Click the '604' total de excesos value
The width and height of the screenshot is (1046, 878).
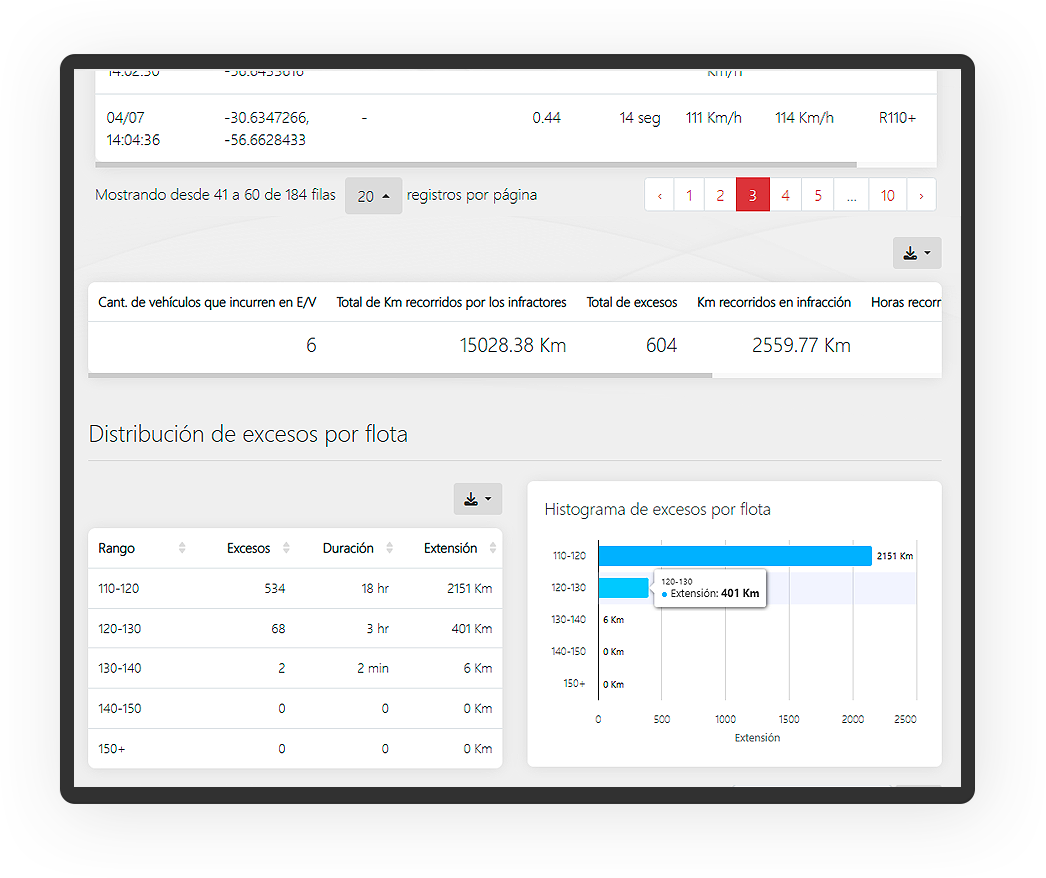pyautogui.click(x=661, y=346)
